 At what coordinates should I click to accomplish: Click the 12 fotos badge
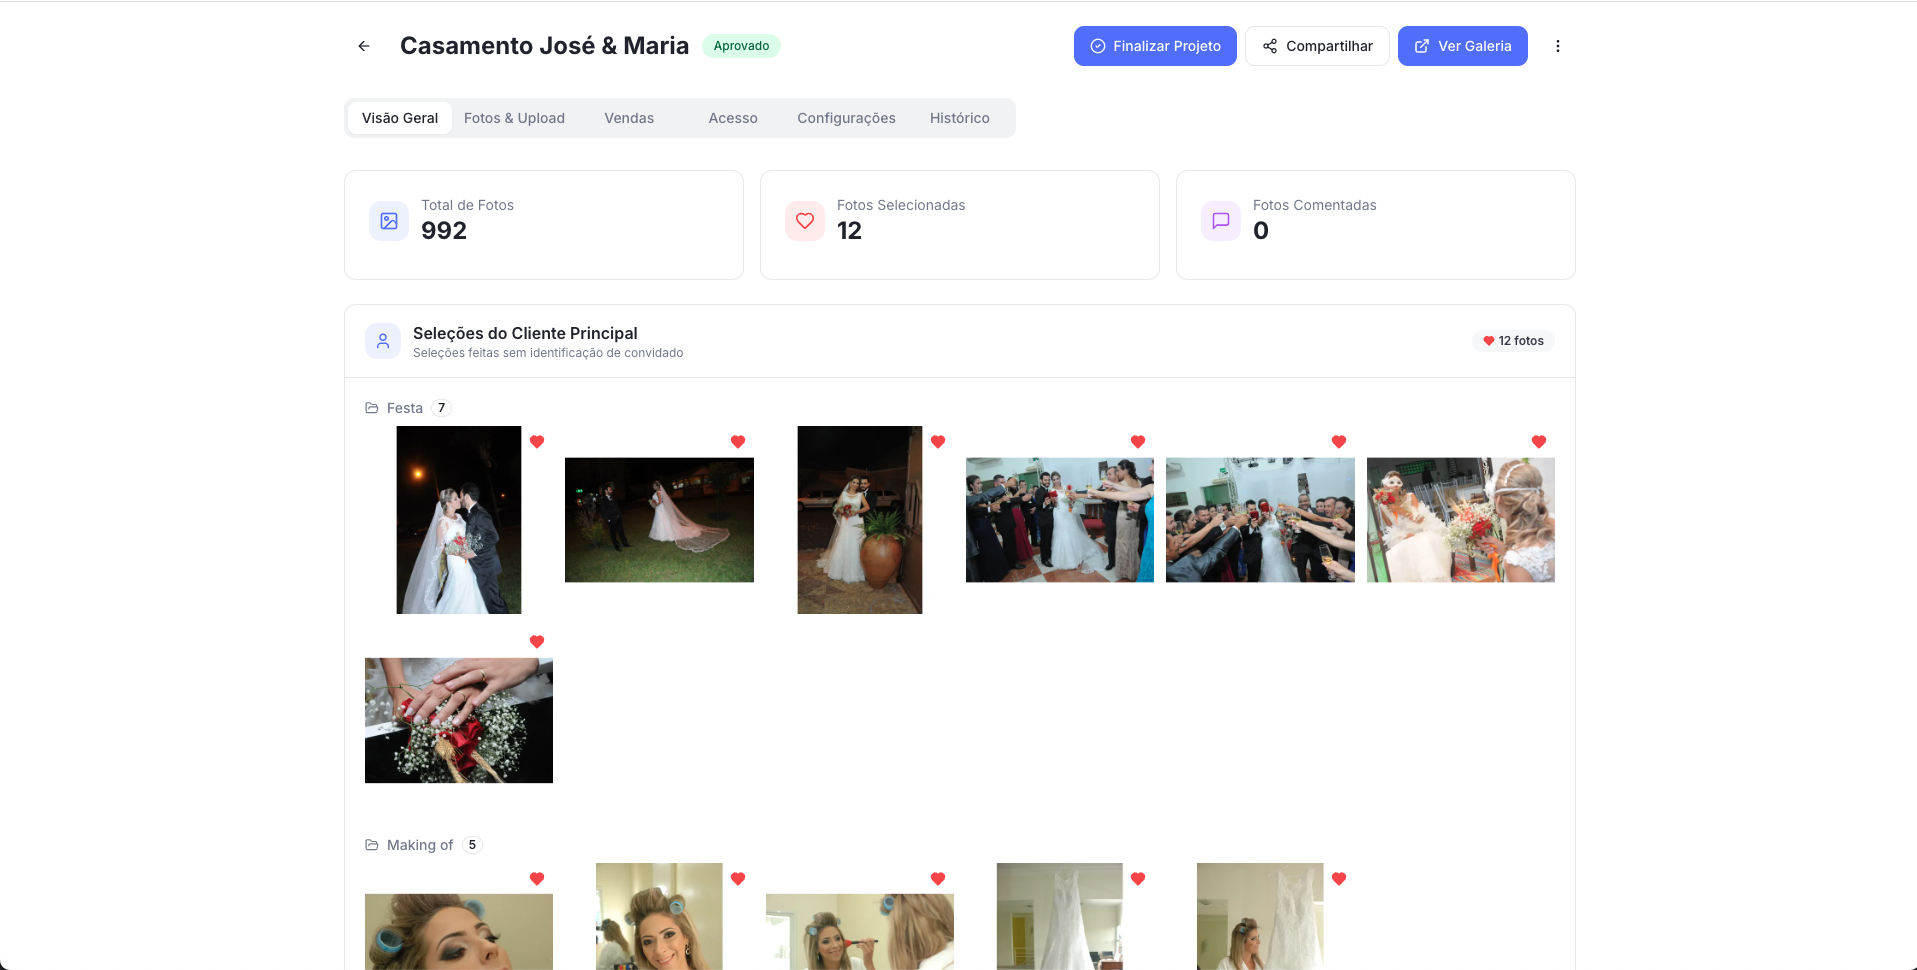click(1513, 341)
